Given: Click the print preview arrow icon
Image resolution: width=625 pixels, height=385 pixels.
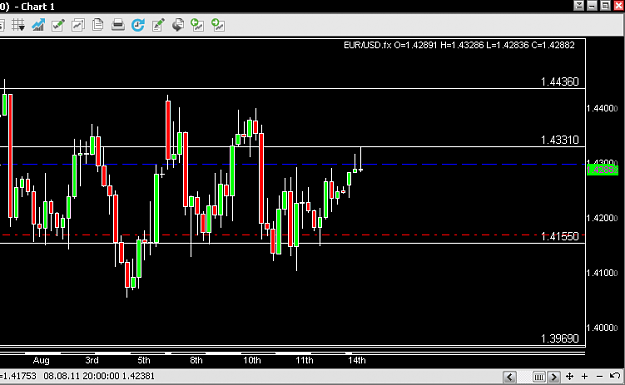Looking at the screenshot, I should [x=178, y=25].
